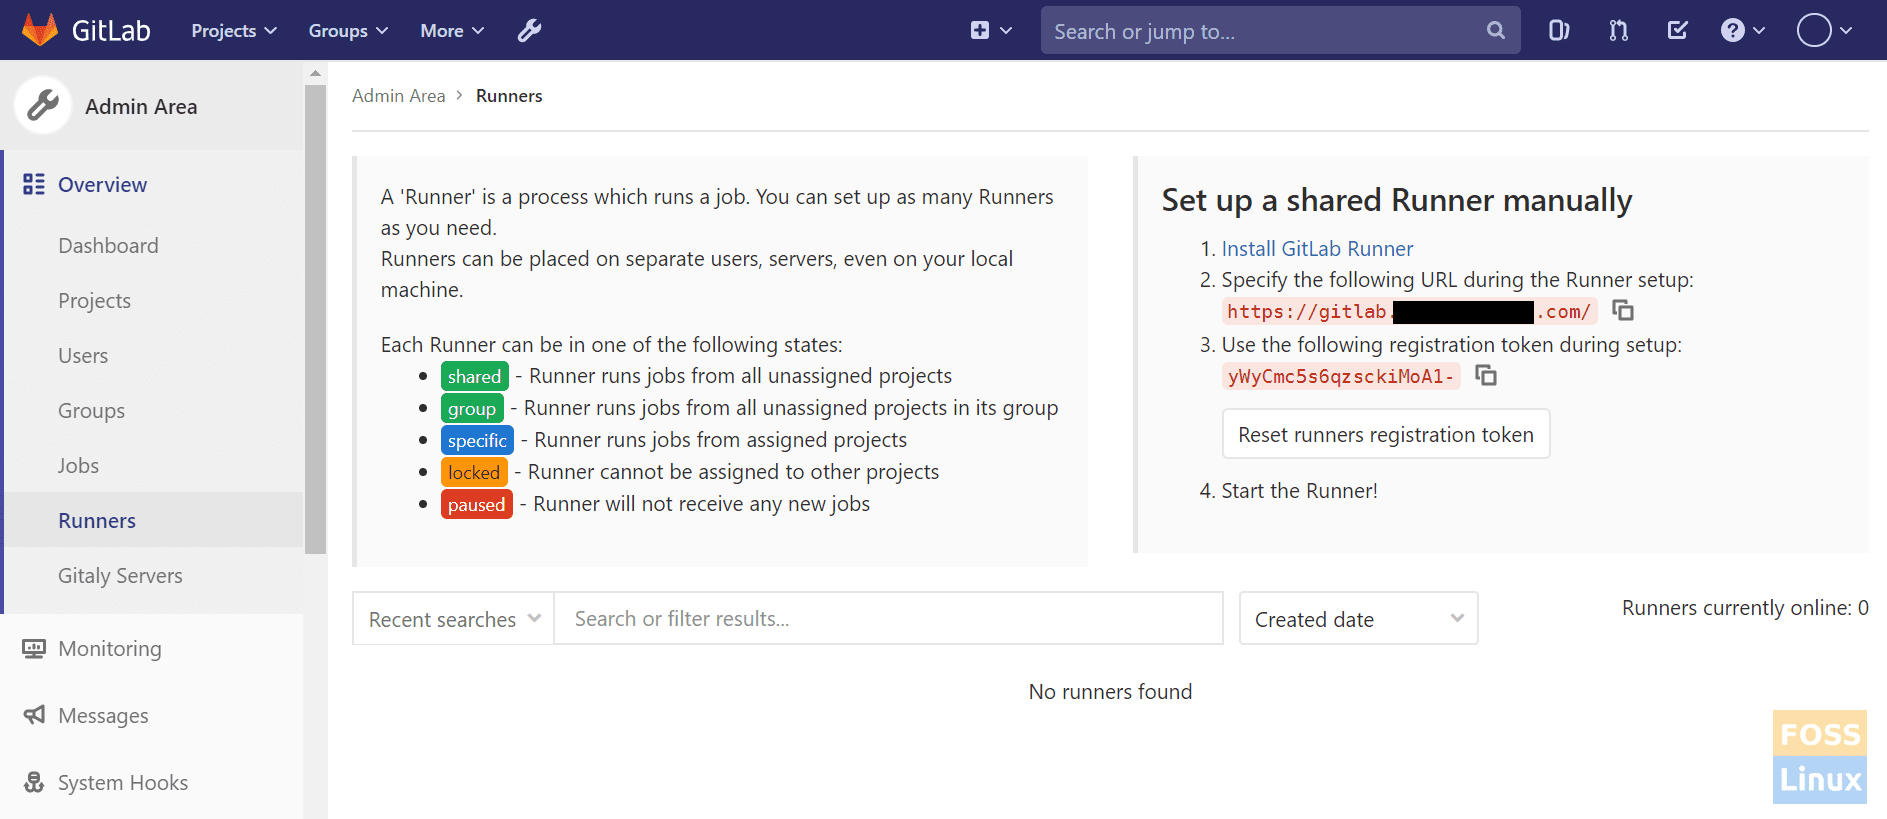Click the green shared state badge
This screenshot has height=819, width=1887.
[x=474, y=377]
